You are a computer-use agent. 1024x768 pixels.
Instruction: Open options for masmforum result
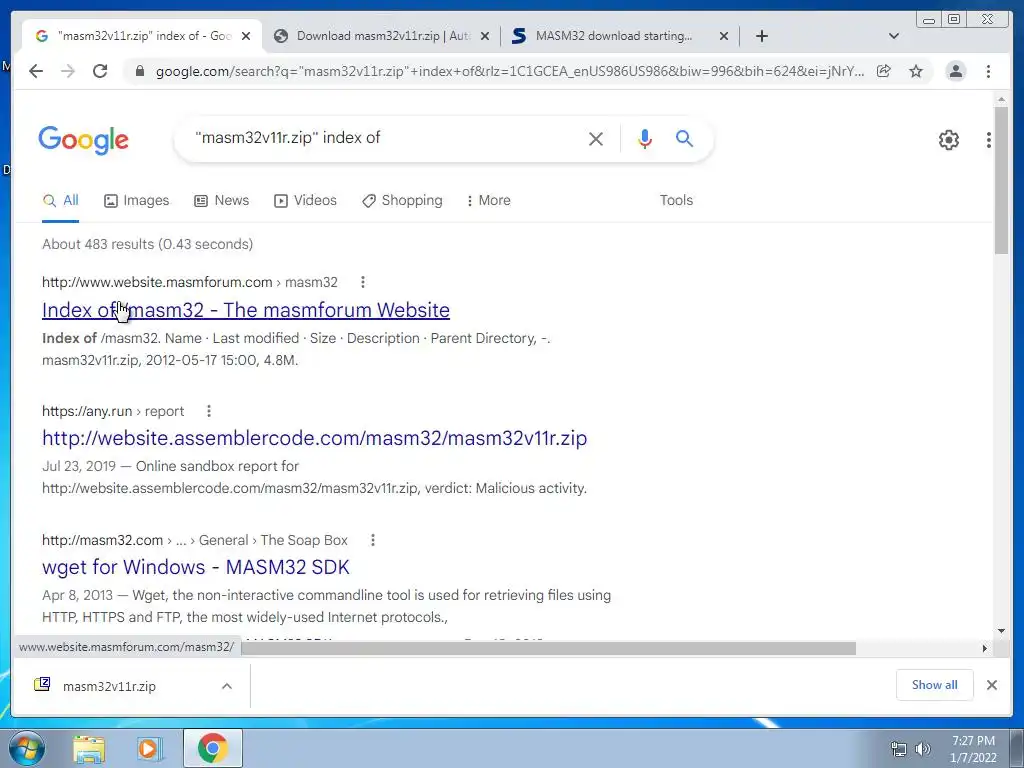click(362, 282)
